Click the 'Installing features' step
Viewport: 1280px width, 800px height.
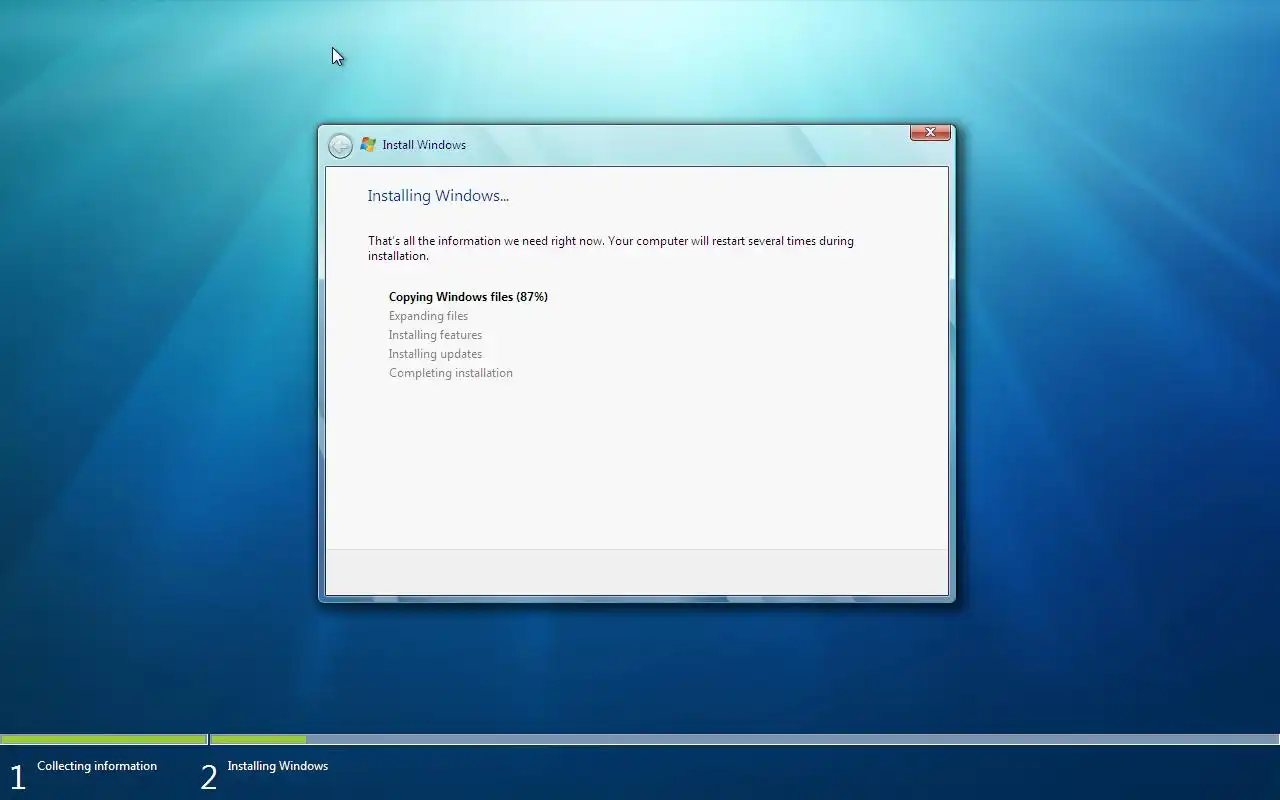pyautogui.click(x=435, y=335)
